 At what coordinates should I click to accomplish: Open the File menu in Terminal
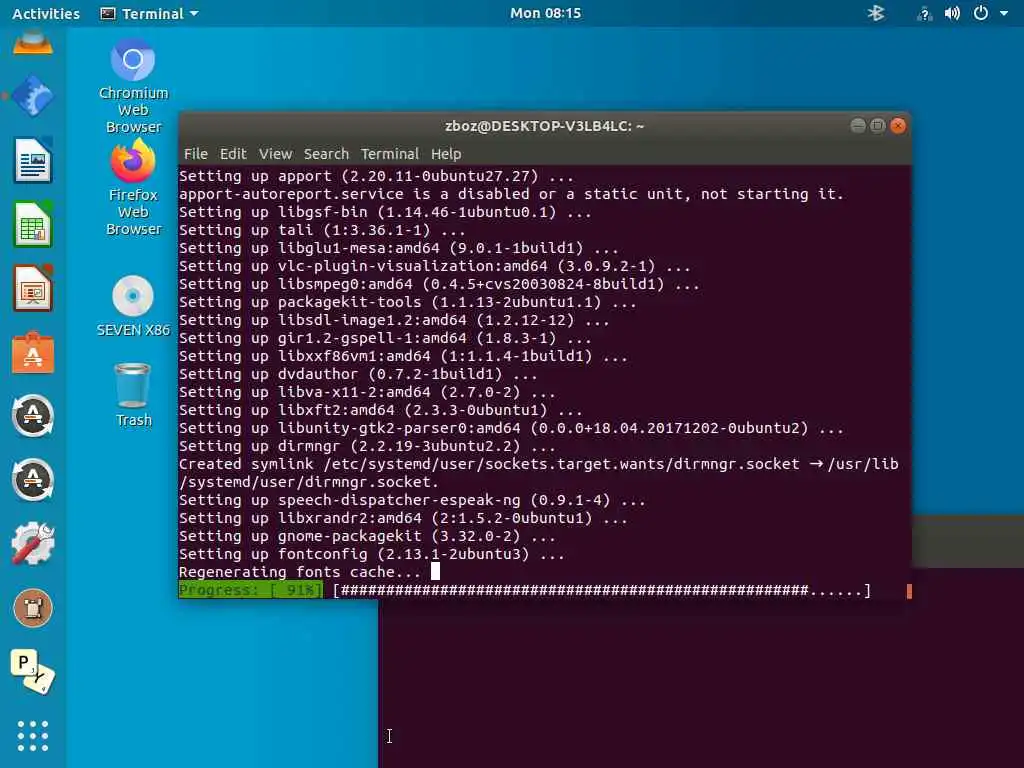click(195, 154)
